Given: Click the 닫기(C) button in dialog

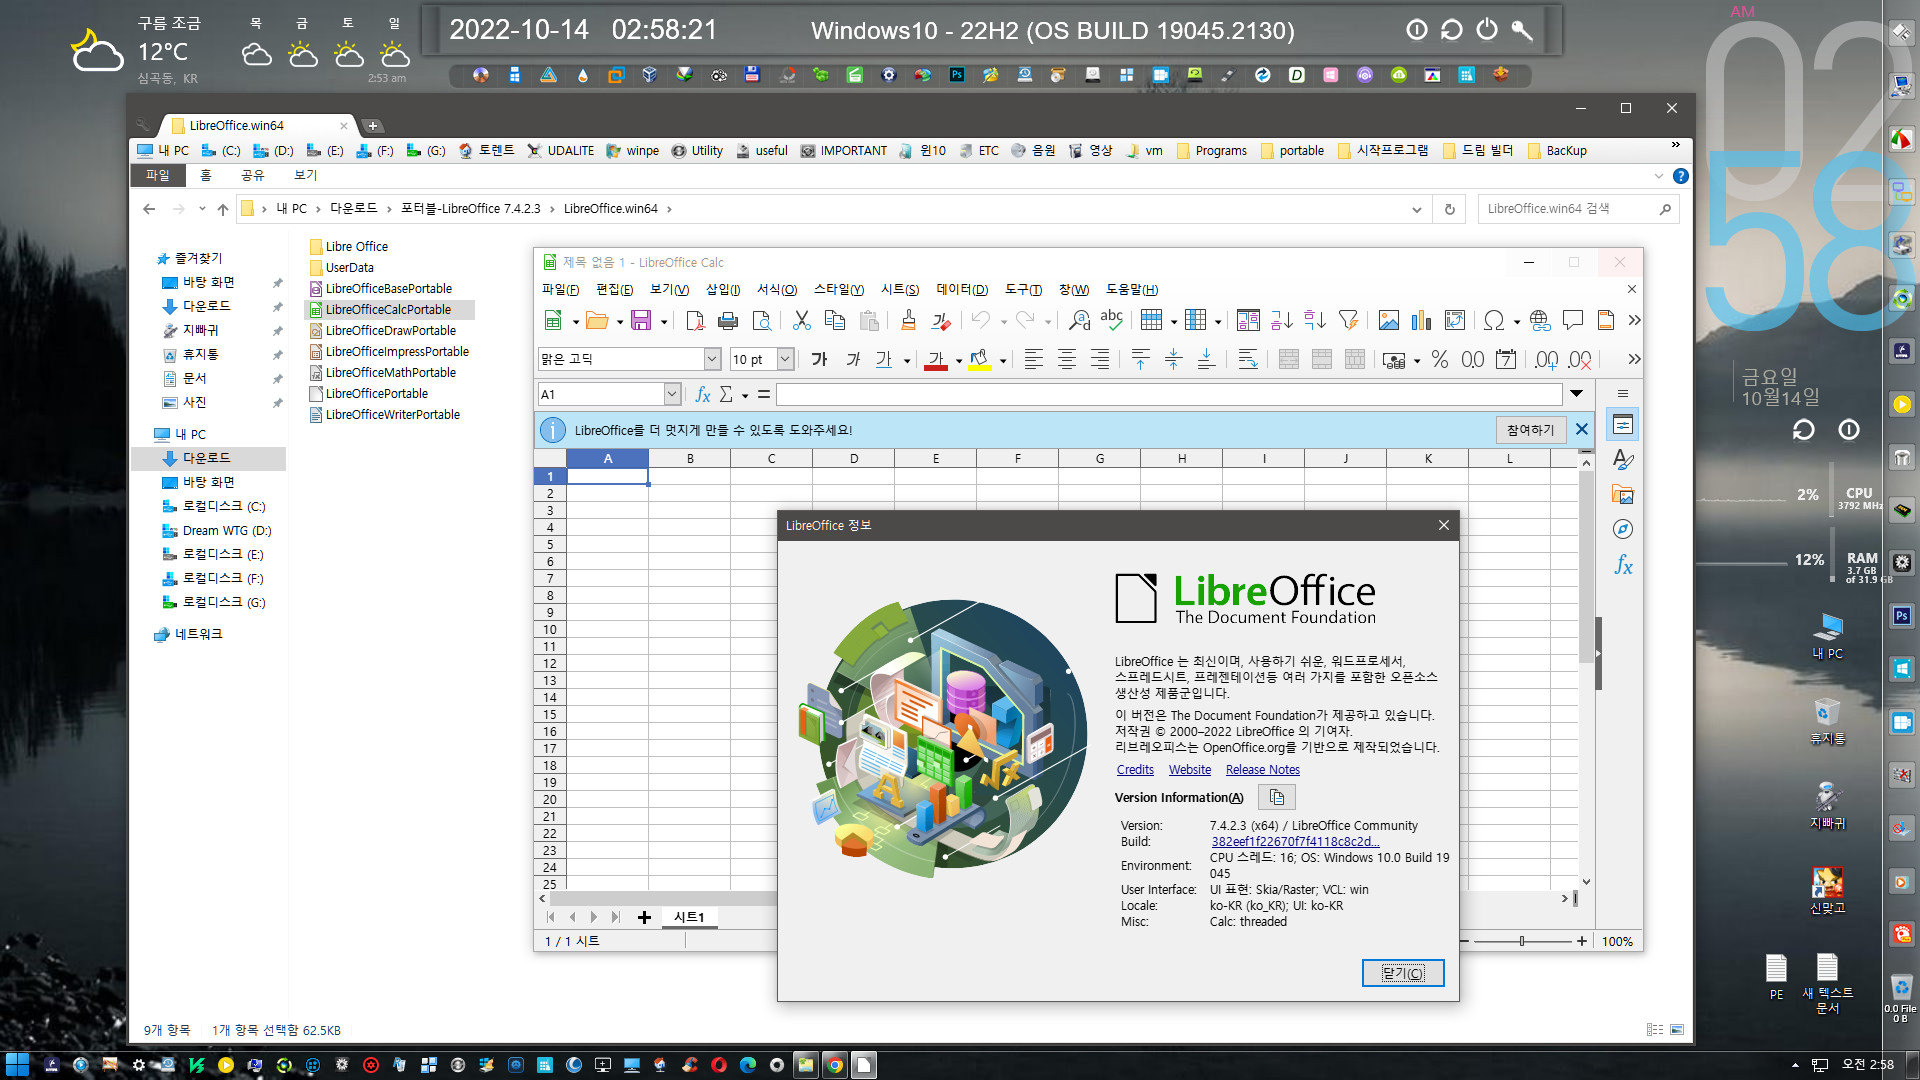Looking at the screenshot, I should (1403, 973).
